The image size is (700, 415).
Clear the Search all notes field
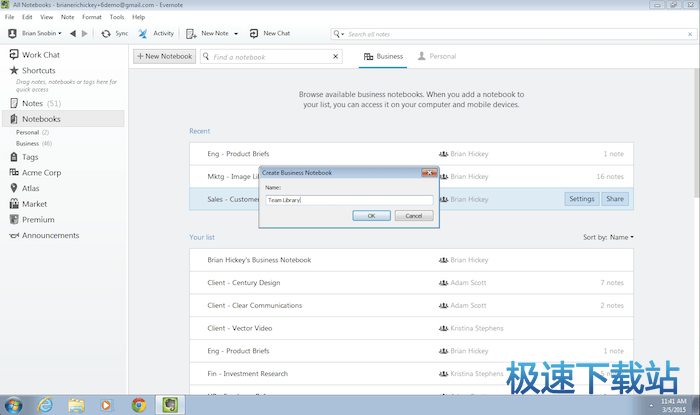click(690, 34)
